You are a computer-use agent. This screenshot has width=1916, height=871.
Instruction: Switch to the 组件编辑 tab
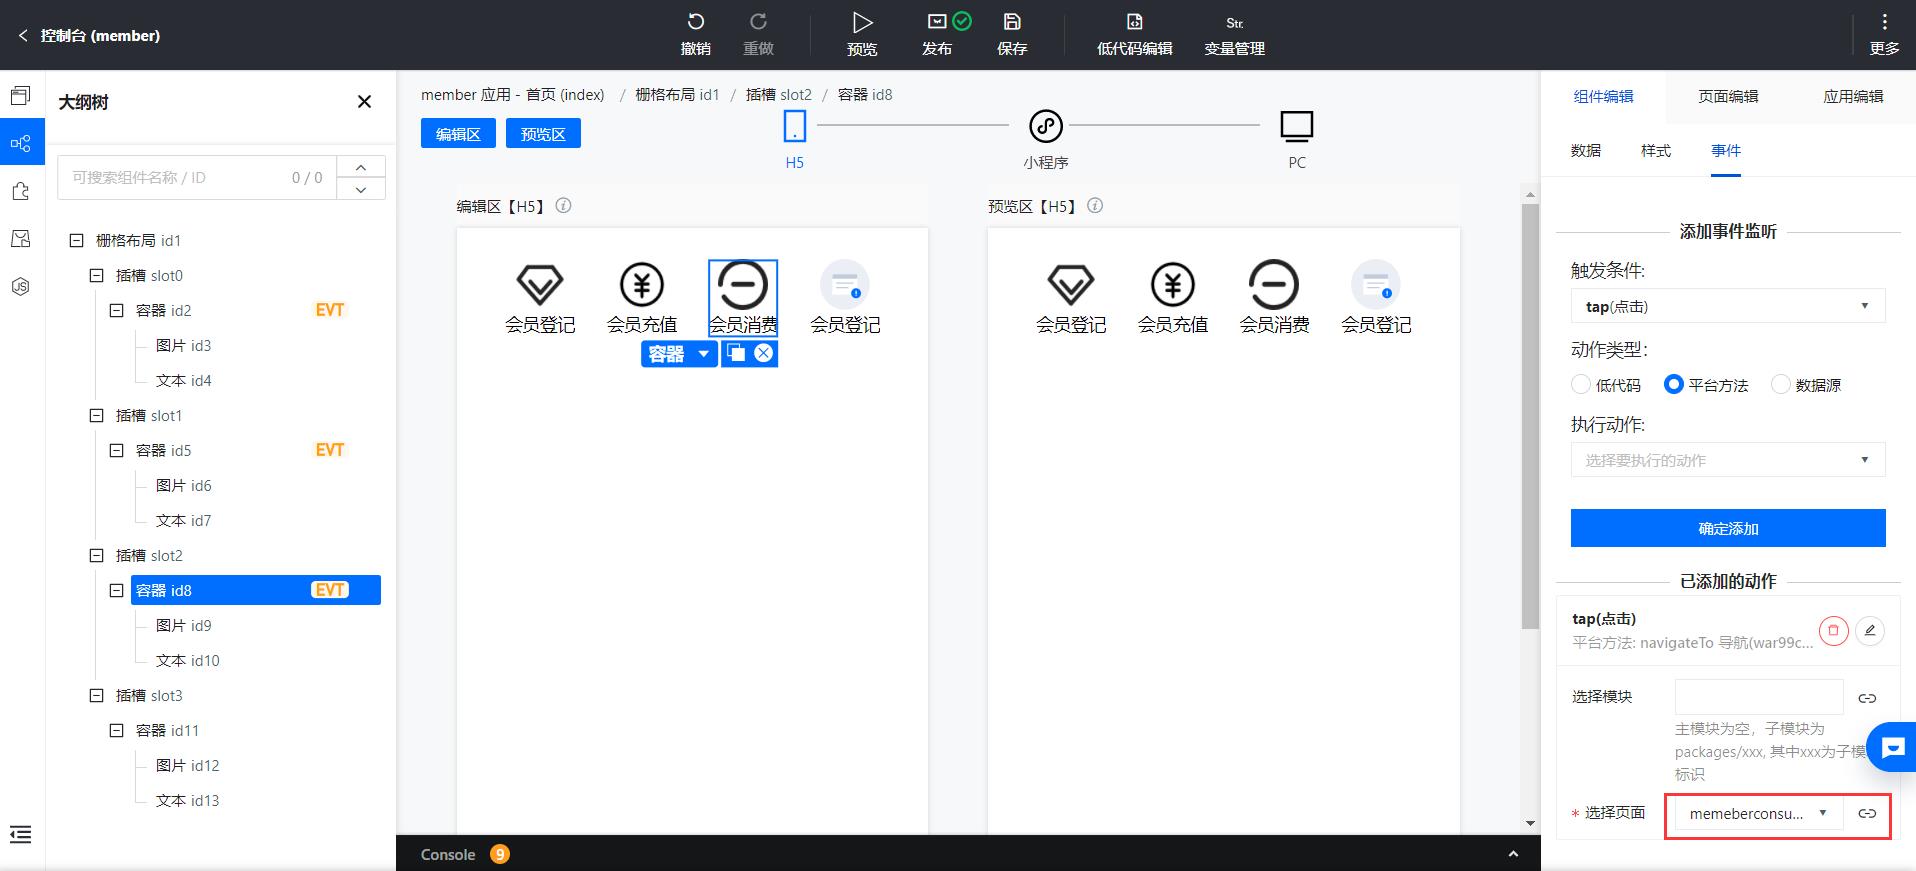click(x=1603, y=96)
